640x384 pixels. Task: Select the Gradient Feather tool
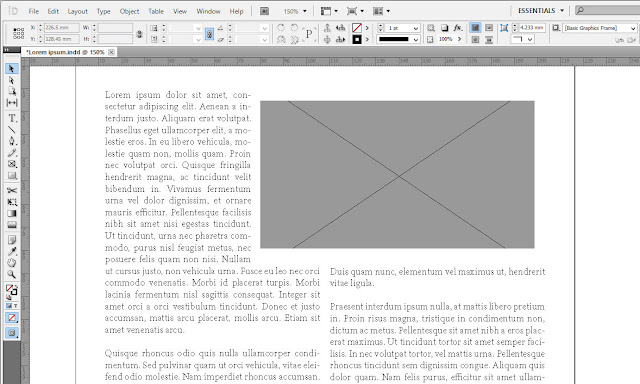tap(11, 225)
